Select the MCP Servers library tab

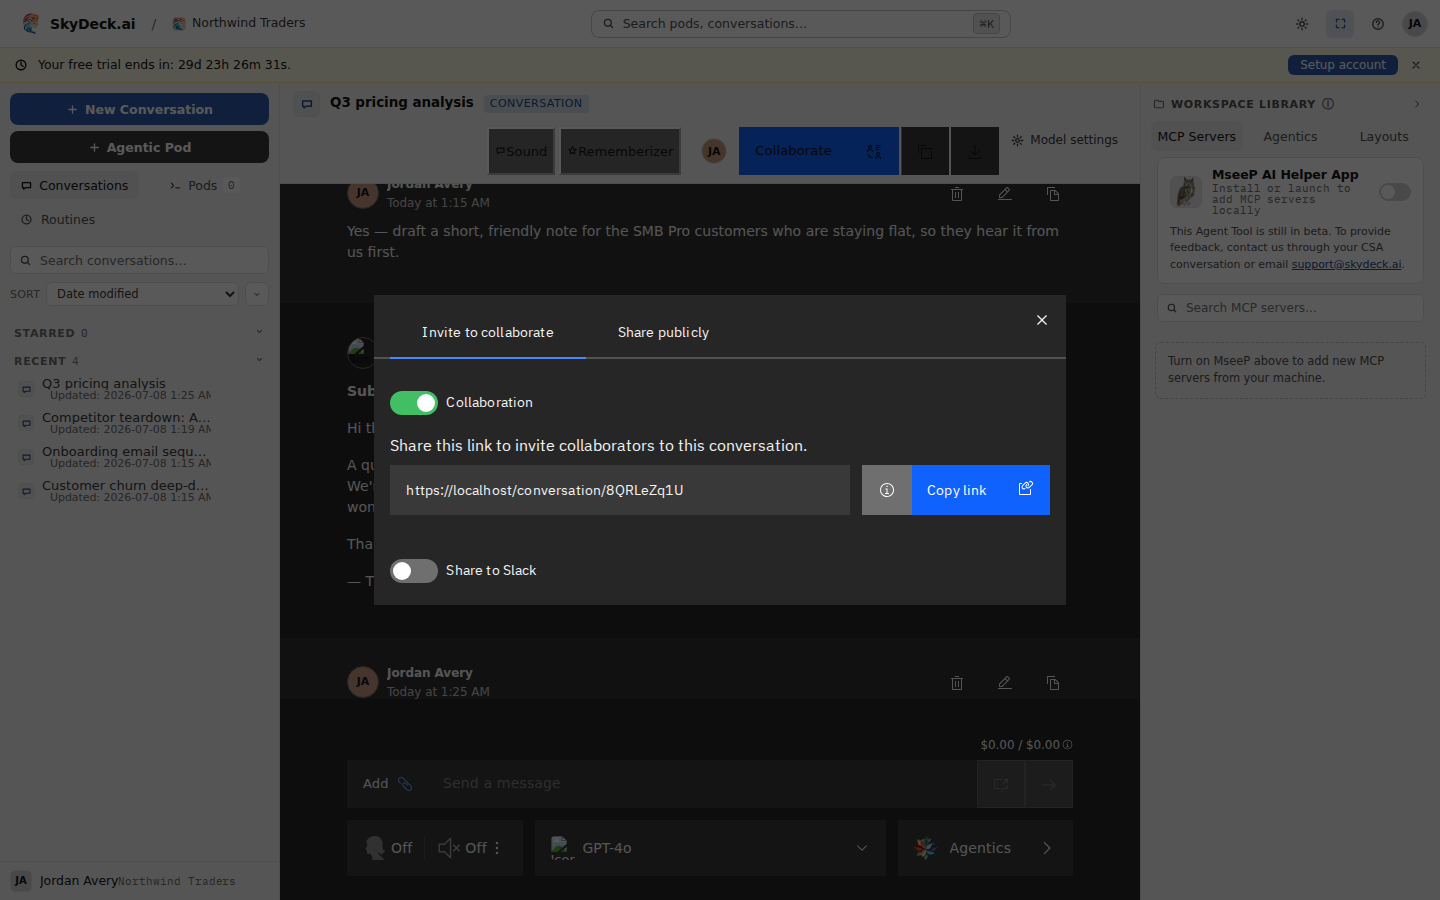pos(1196,137)
